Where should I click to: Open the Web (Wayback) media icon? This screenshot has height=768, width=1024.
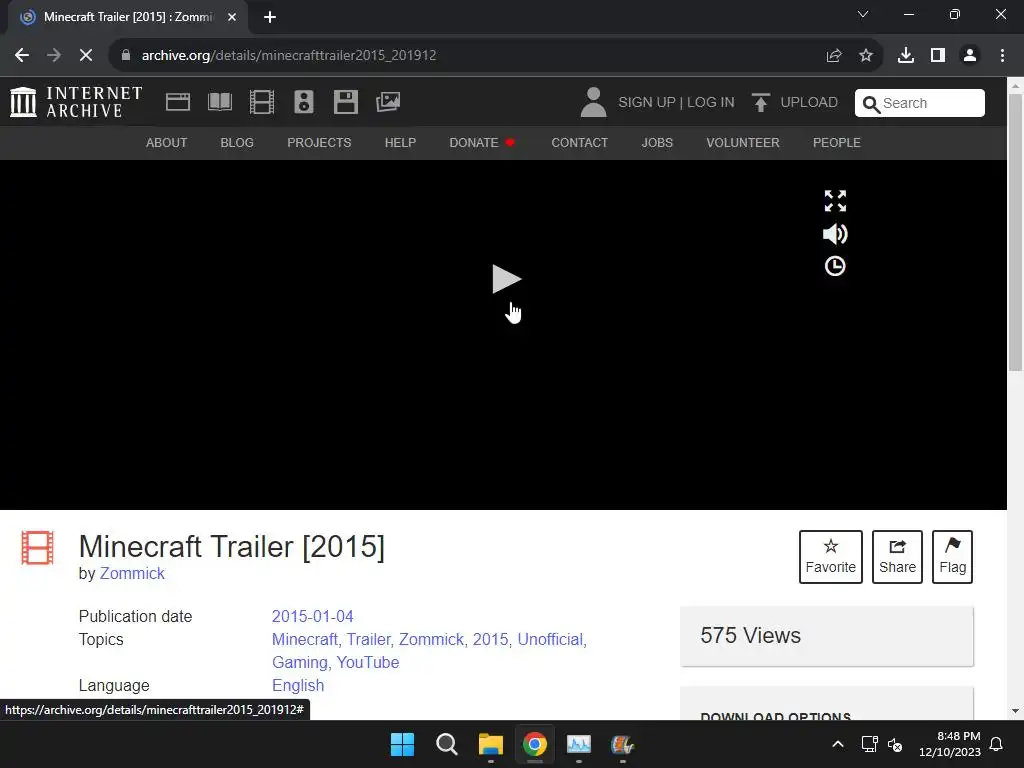click(x=178, y=102)
